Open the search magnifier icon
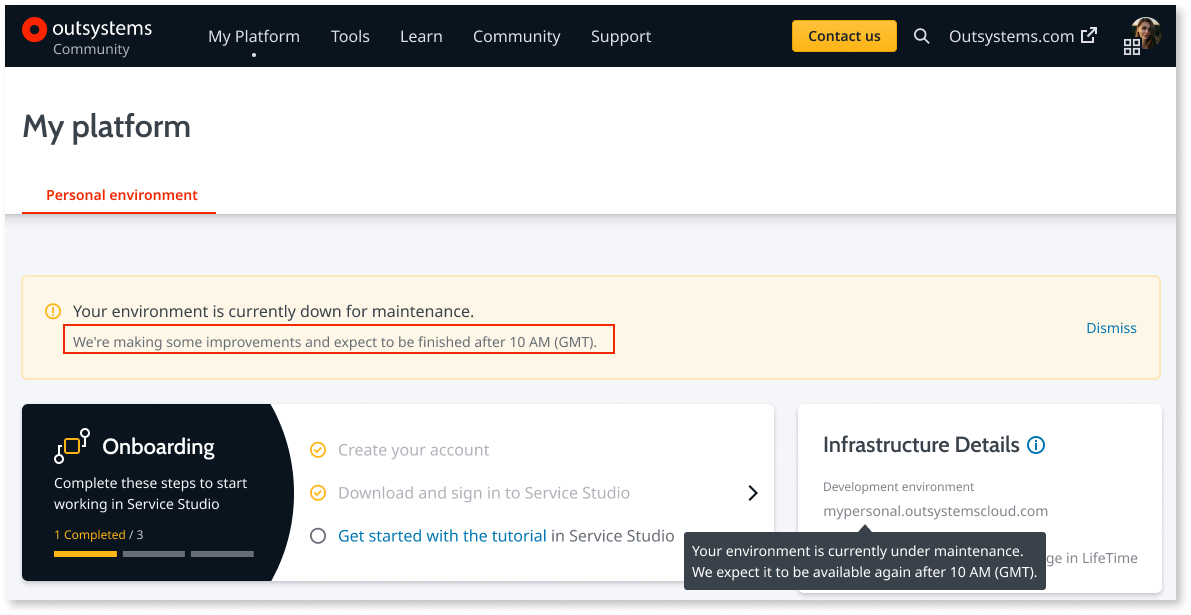Viewport: 1191px width, 615px height. click(921, 36)
